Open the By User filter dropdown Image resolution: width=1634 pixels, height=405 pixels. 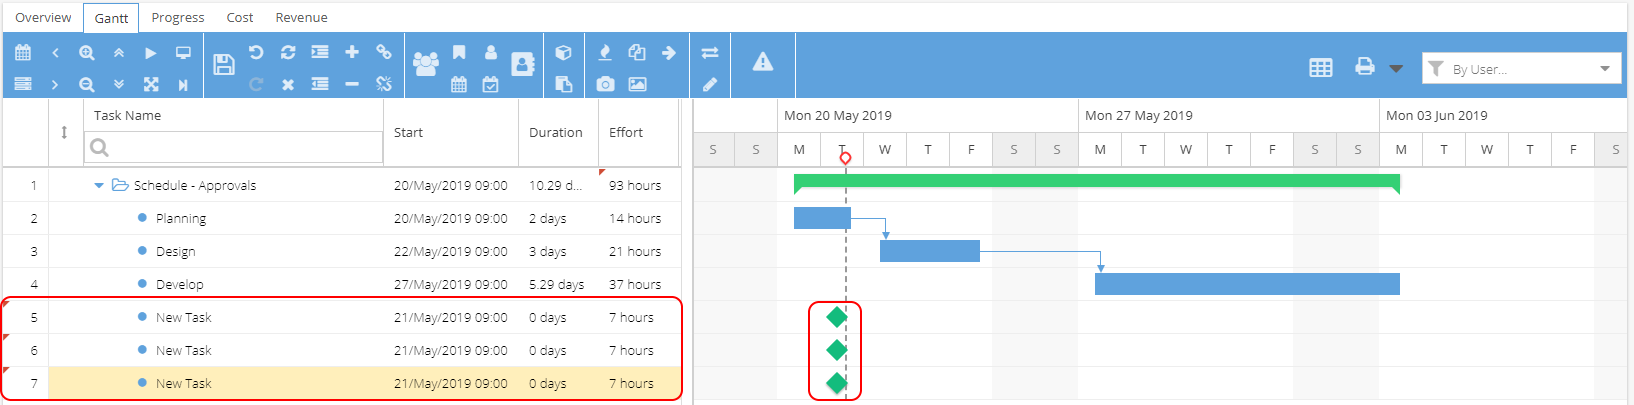click(x=1521, y=68)
